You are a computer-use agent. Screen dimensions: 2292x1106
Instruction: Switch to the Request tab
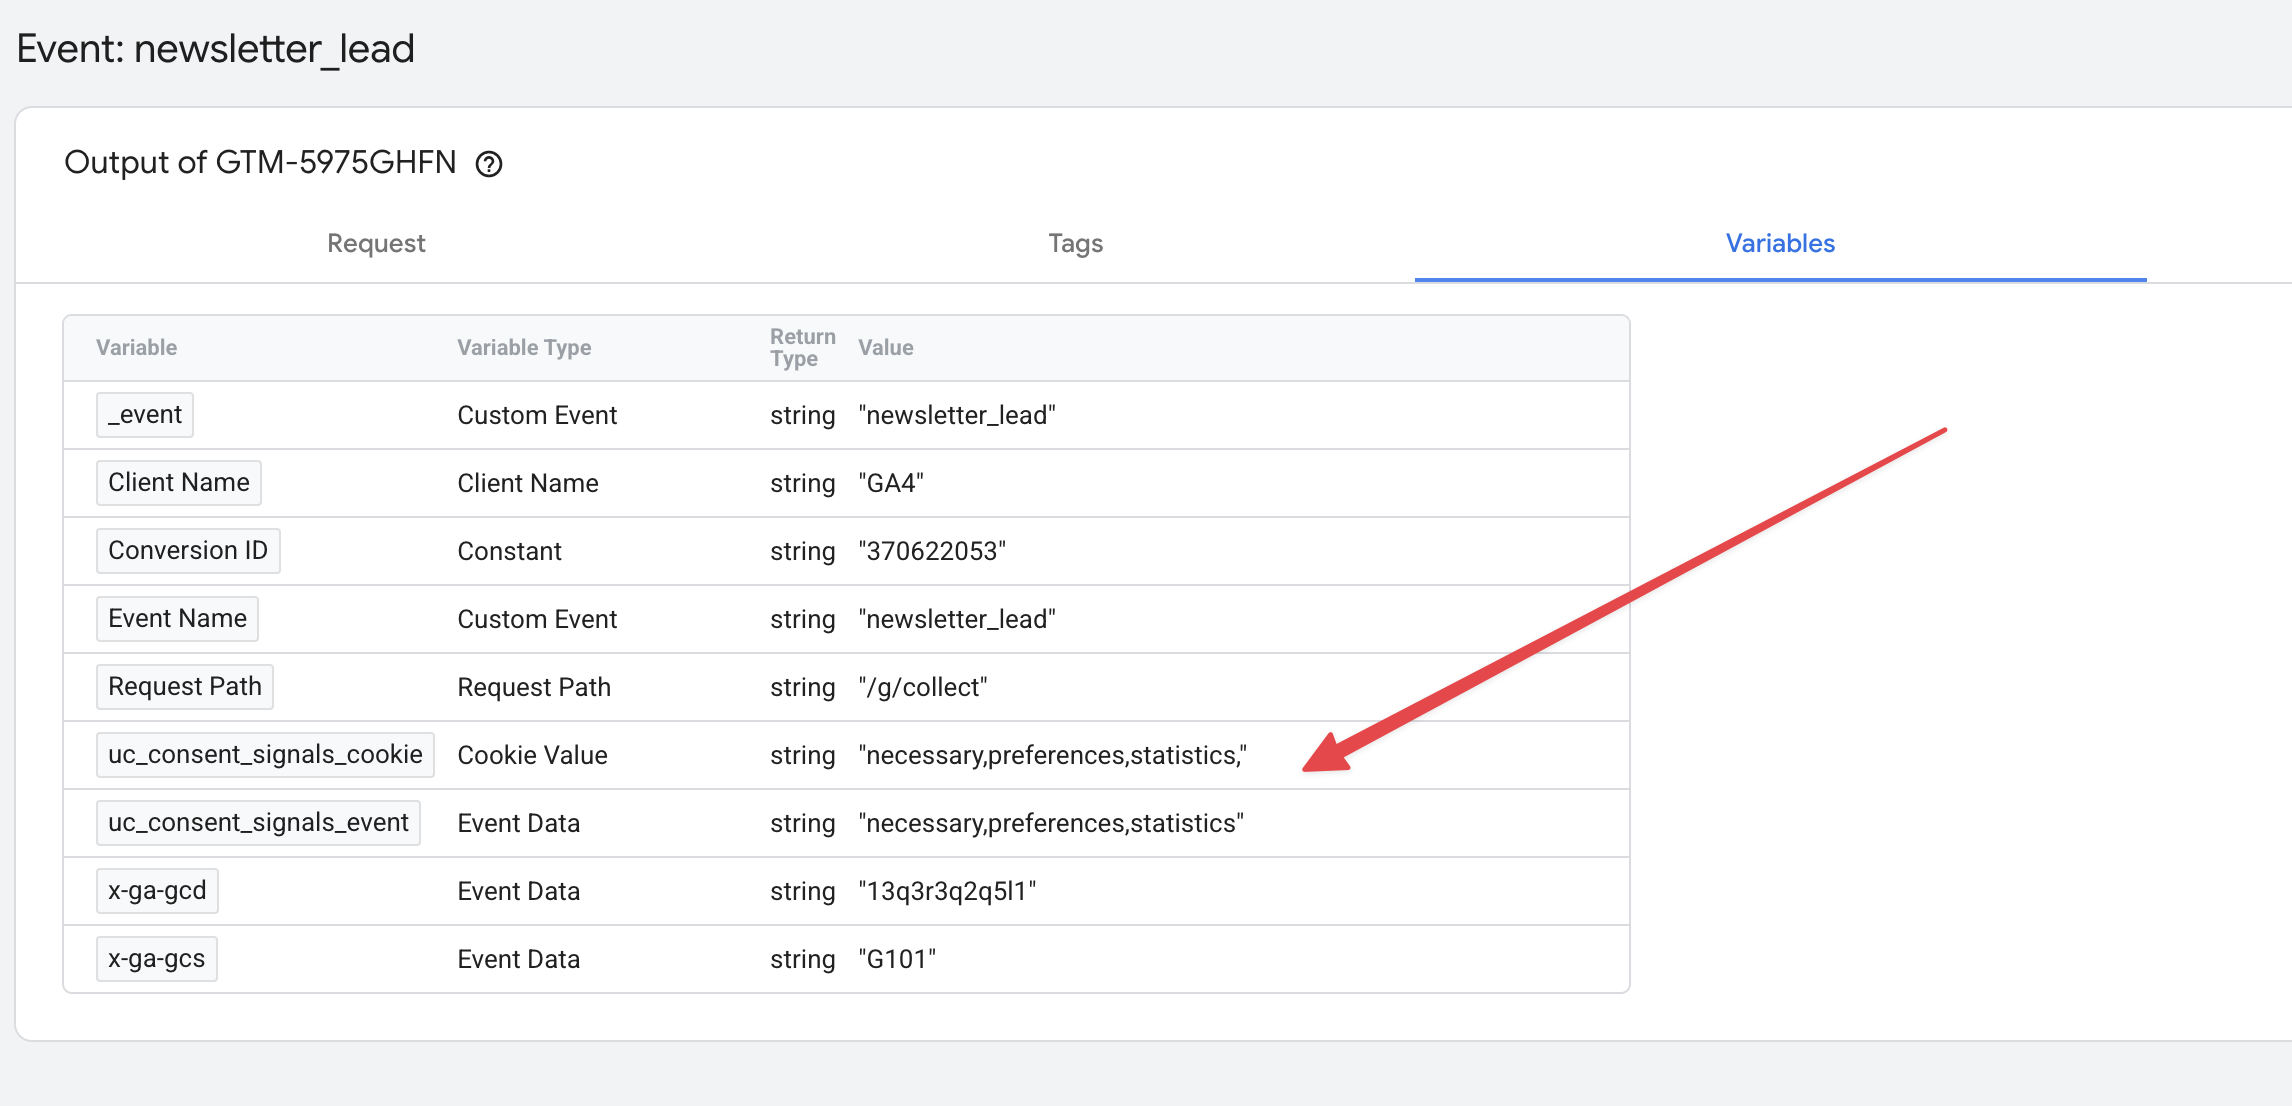376,243
